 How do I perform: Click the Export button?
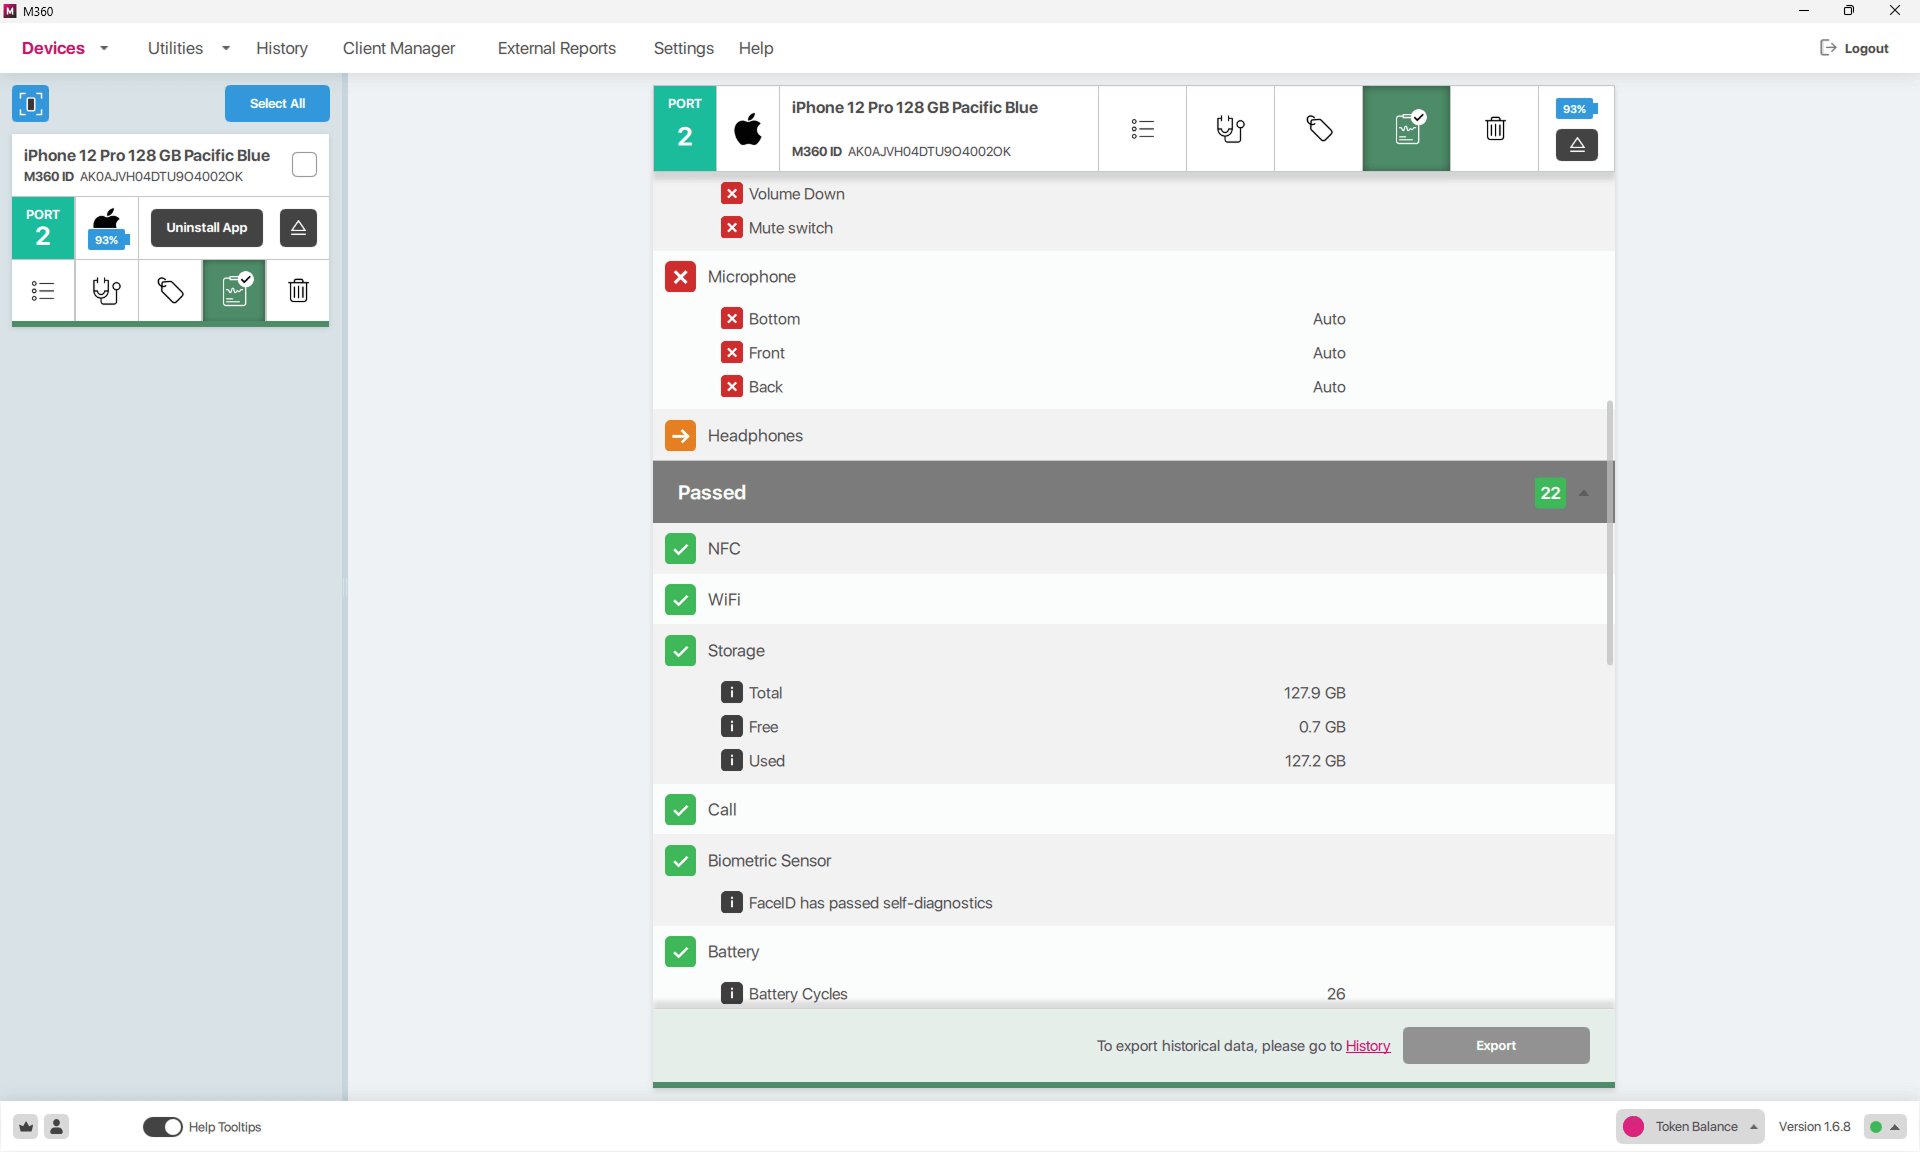pos(1496,1046)
